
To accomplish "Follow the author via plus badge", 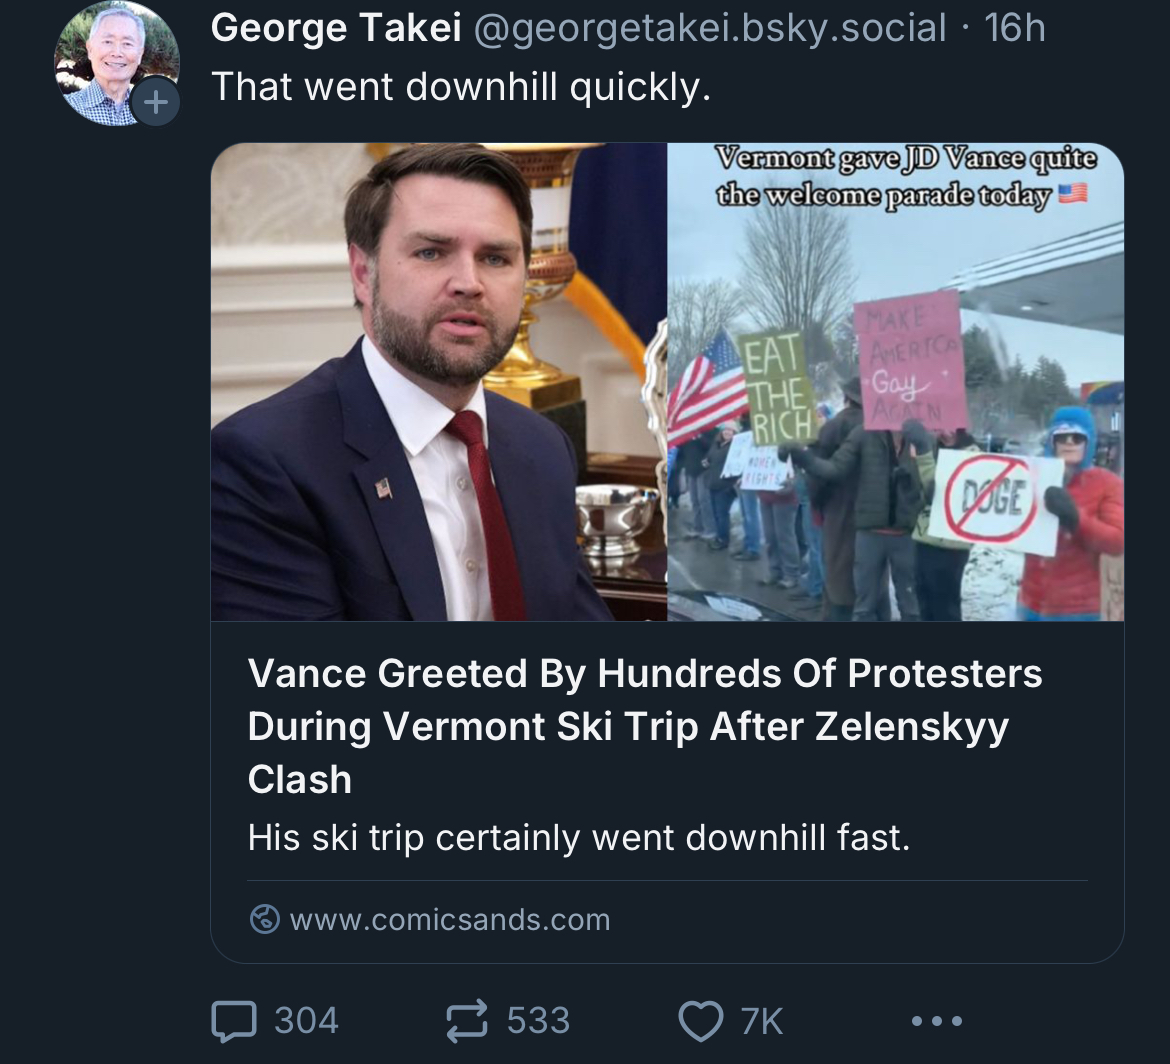I will coord(155,102).
